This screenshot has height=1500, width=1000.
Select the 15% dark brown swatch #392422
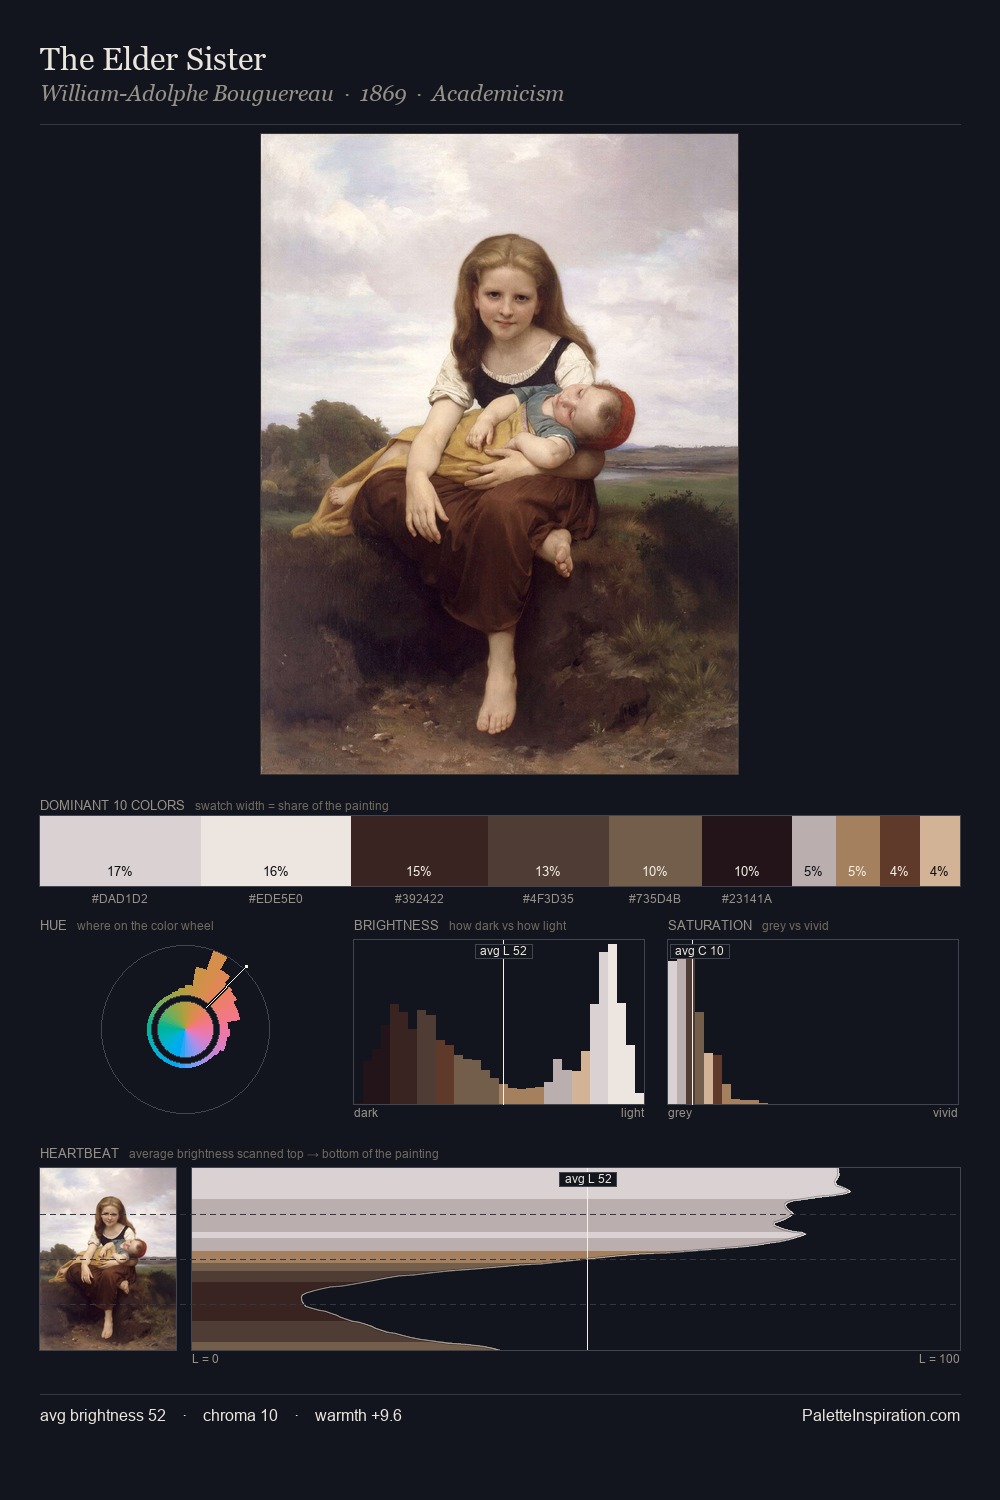click(419, 851)
